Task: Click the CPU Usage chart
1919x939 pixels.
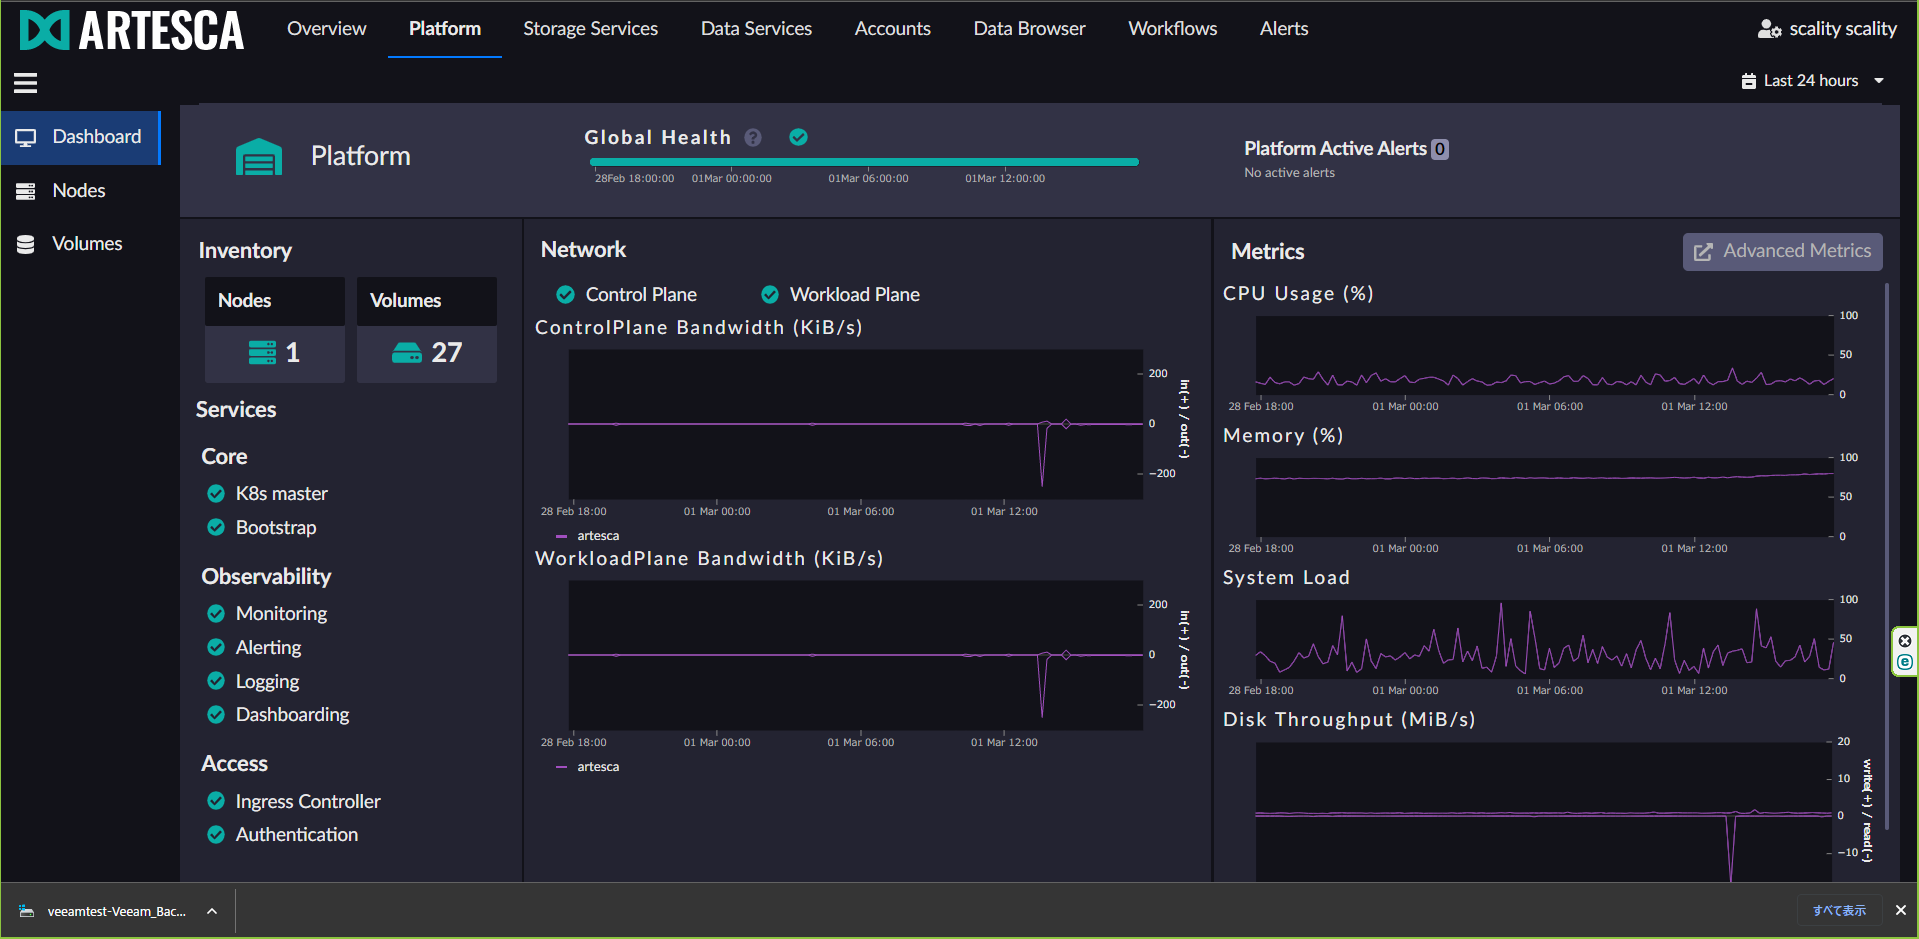Action: [1544, 355]
